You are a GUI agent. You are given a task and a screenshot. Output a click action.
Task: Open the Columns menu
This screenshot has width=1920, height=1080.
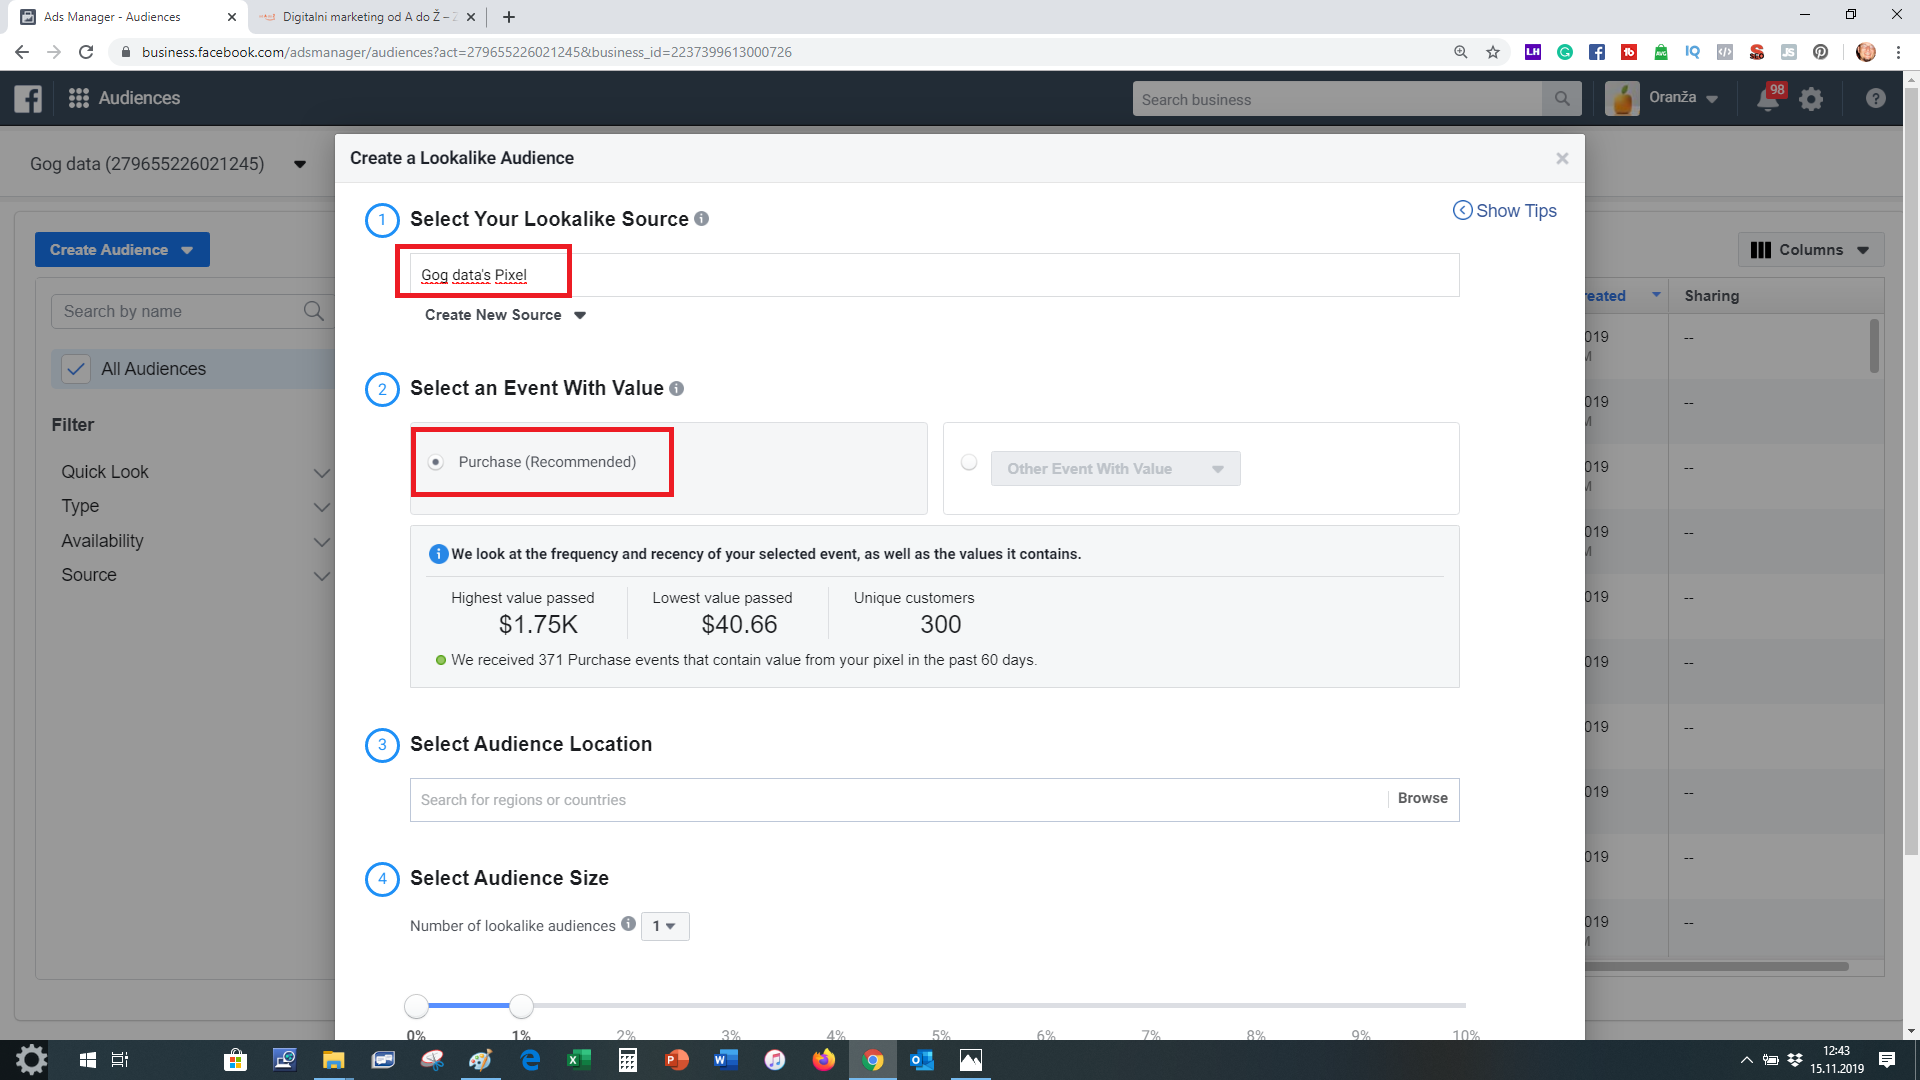coord(1810,250)
